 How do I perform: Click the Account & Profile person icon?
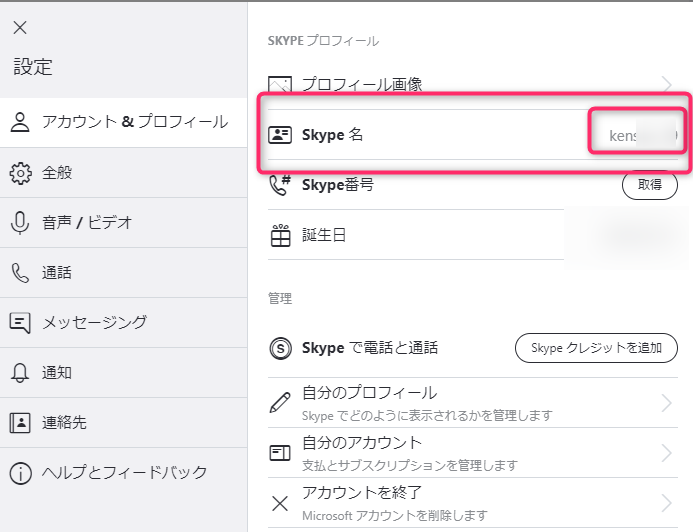(x=19, y=123)
